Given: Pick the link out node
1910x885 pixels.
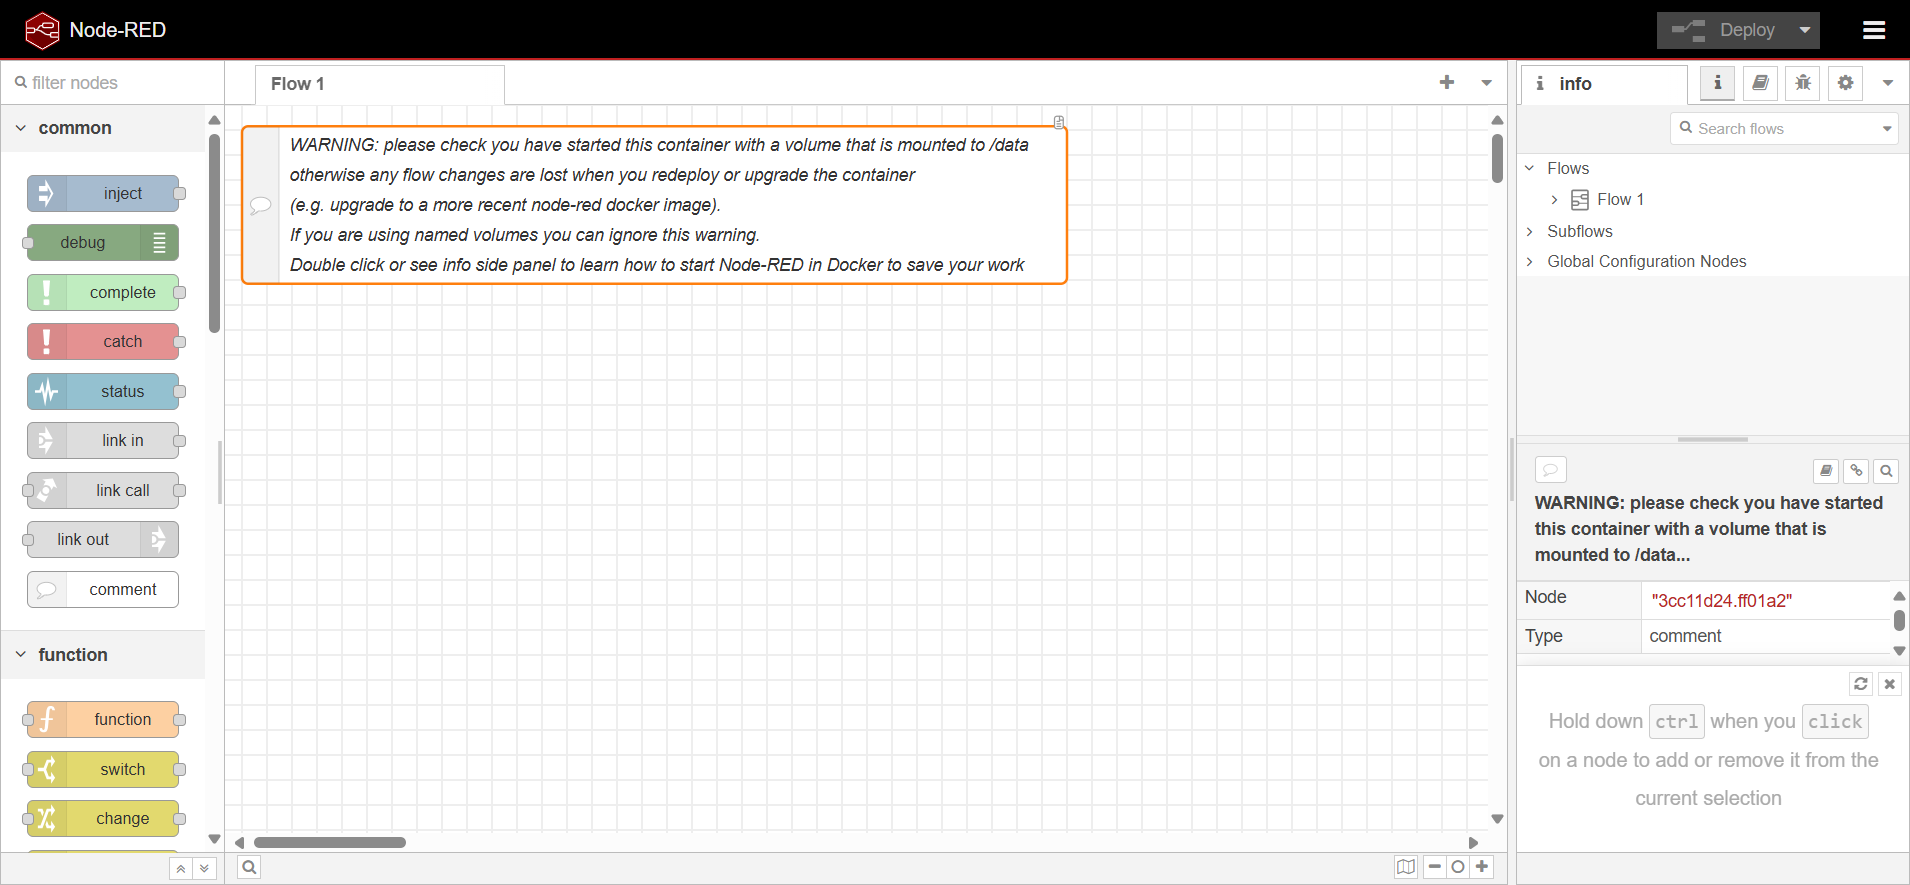Looking at the screenshot, I should point(103,540).
